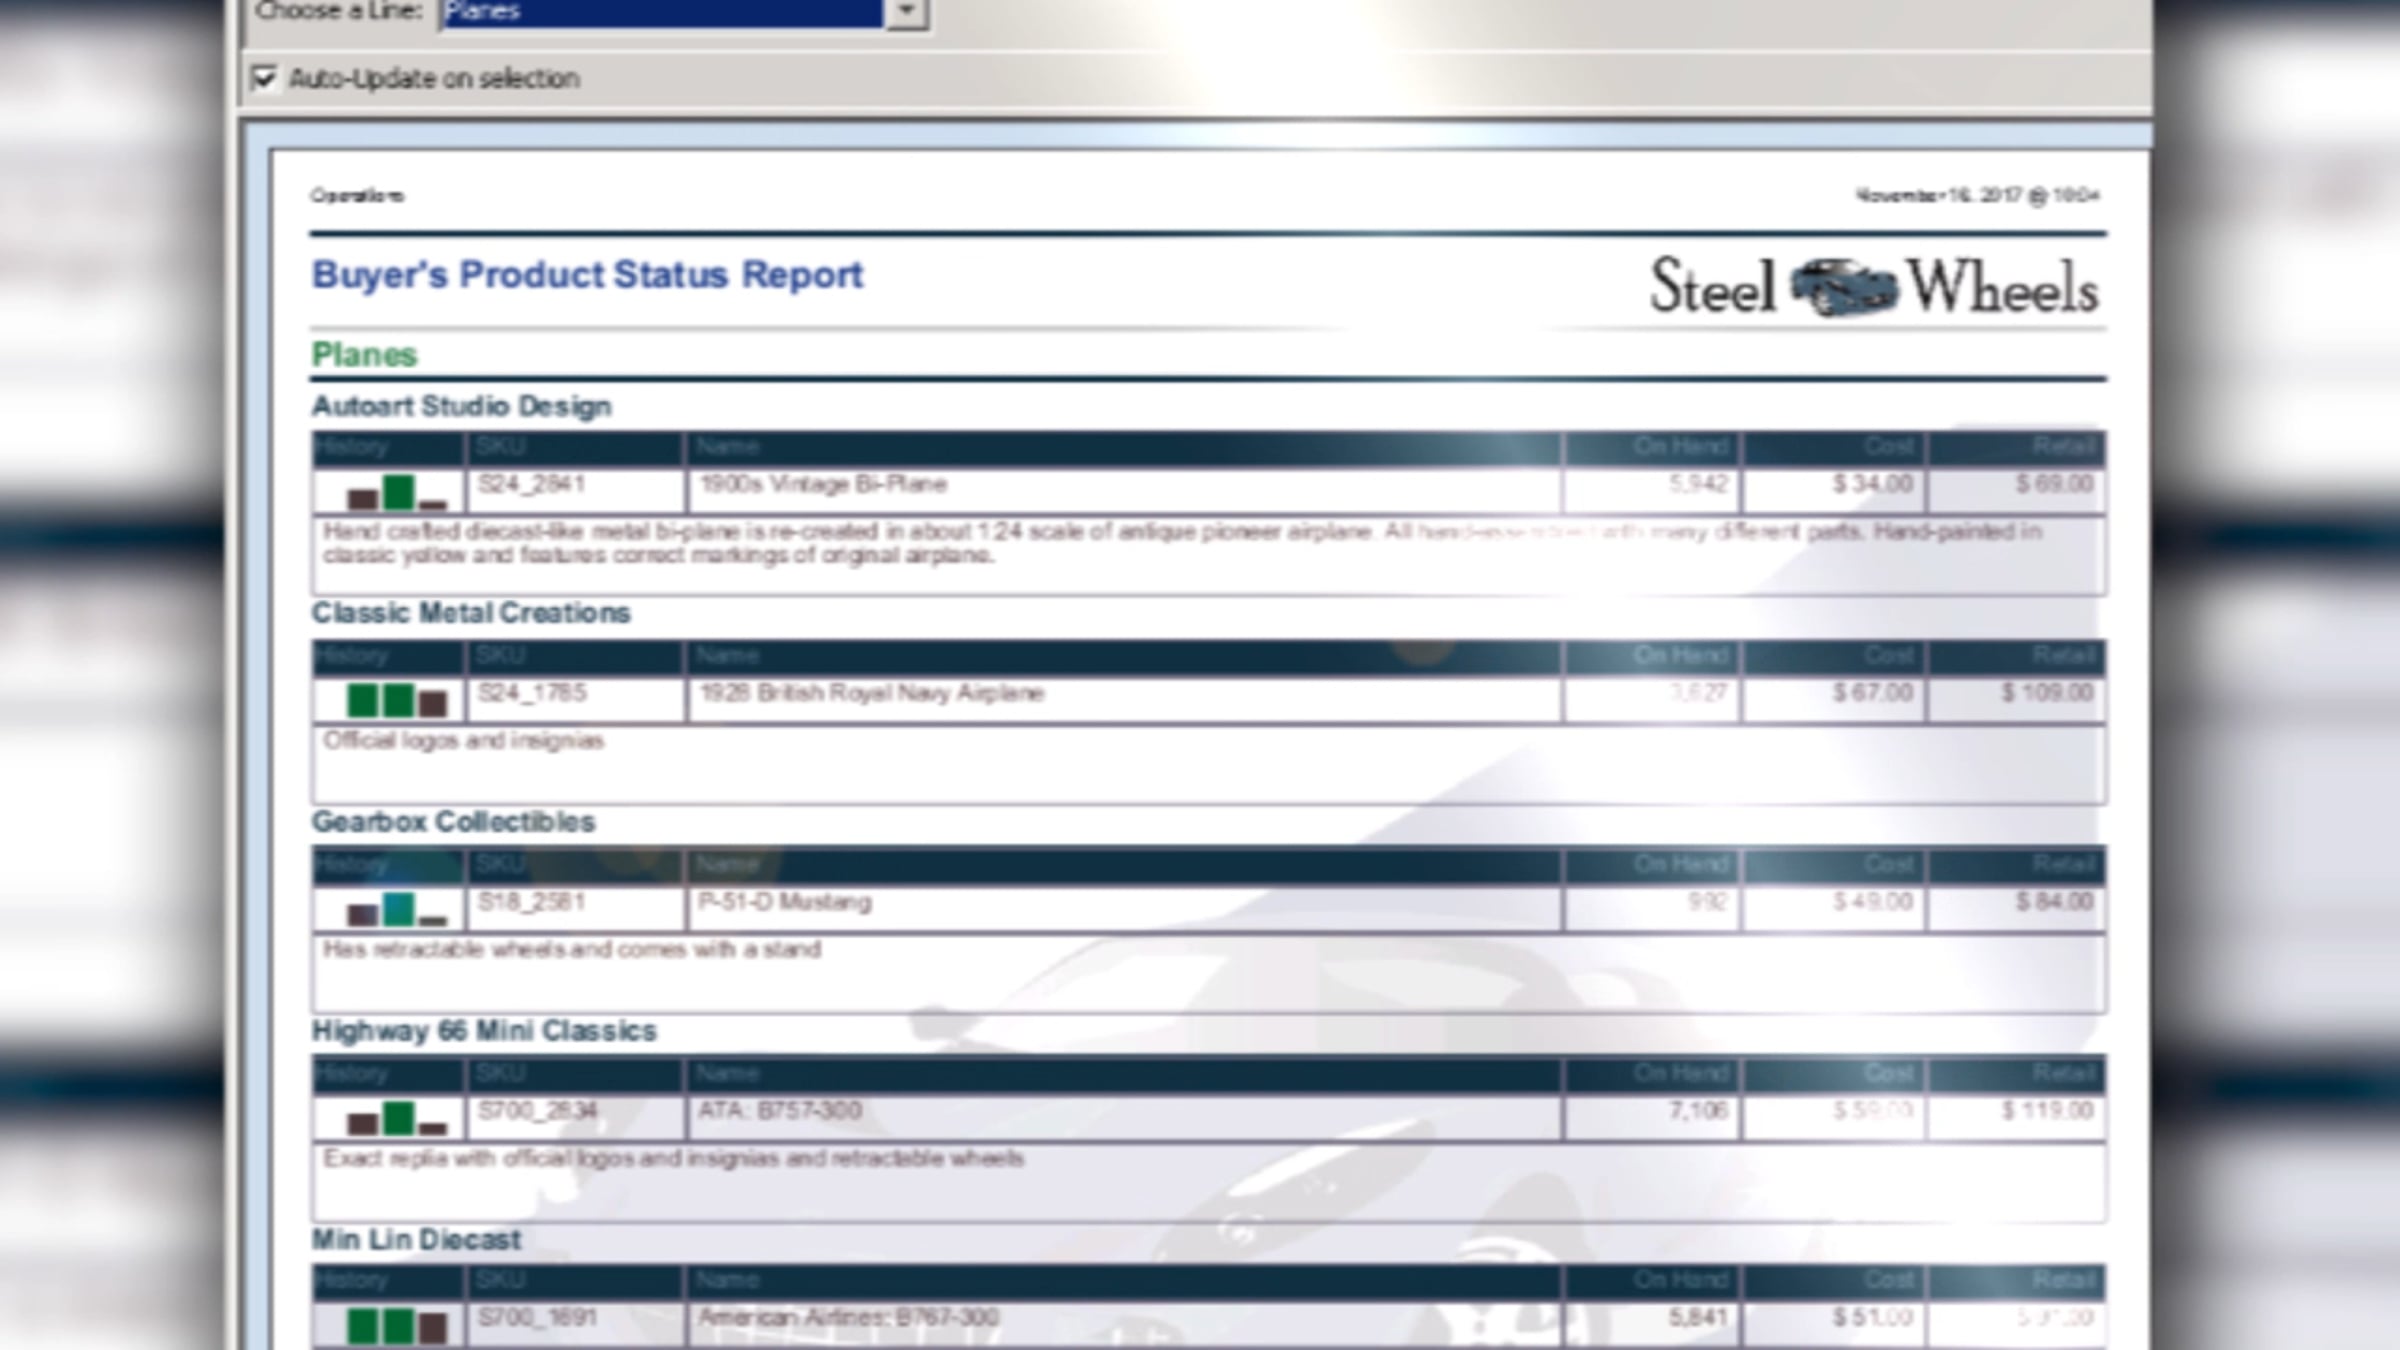This screenshot has height=1350, width=2400.
Task: Click the history bar chart for S24_1785
Action: point(397,700)
